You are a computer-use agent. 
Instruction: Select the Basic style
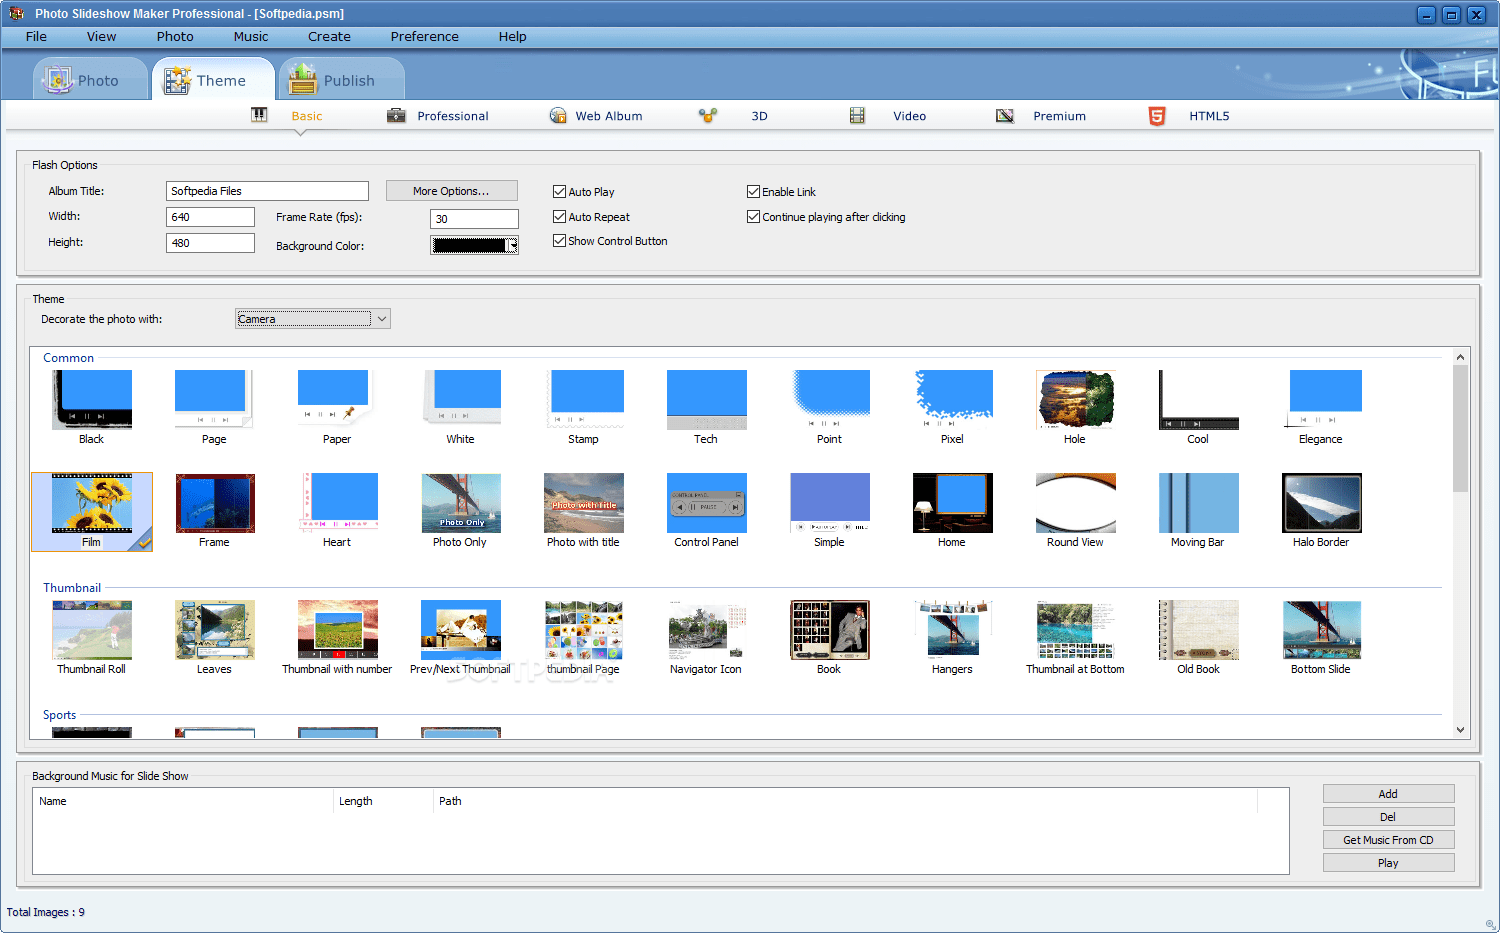[306, 115]
